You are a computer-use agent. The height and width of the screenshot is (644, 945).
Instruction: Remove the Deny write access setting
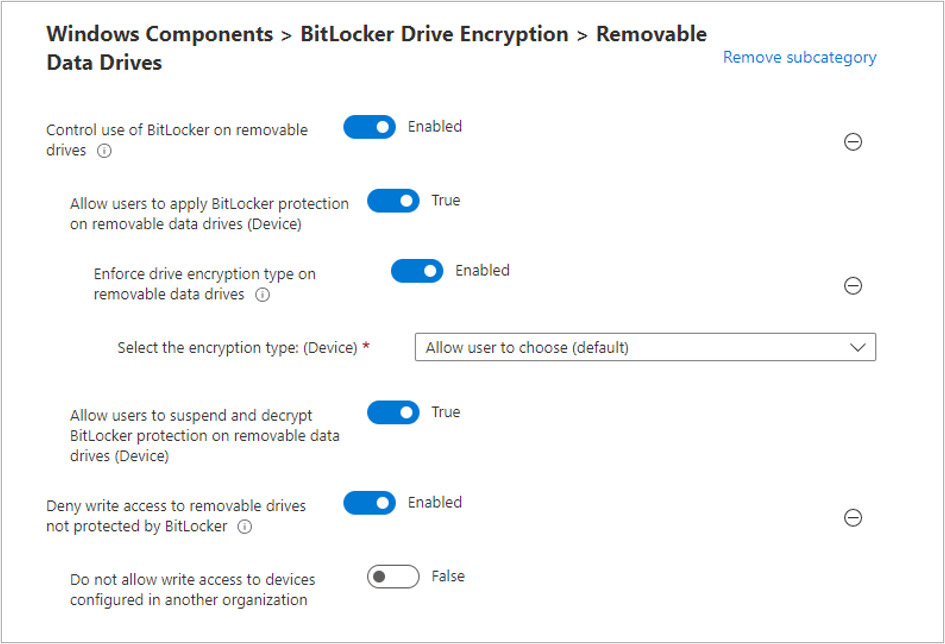853,518
